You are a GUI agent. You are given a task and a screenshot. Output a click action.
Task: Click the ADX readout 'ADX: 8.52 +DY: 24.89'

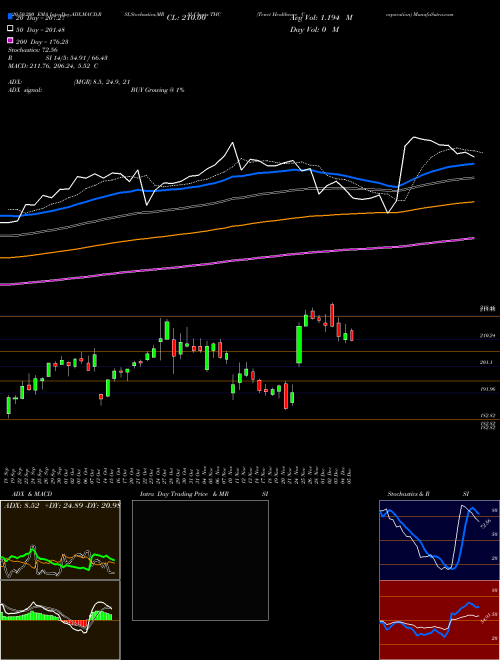click(44, 506)
